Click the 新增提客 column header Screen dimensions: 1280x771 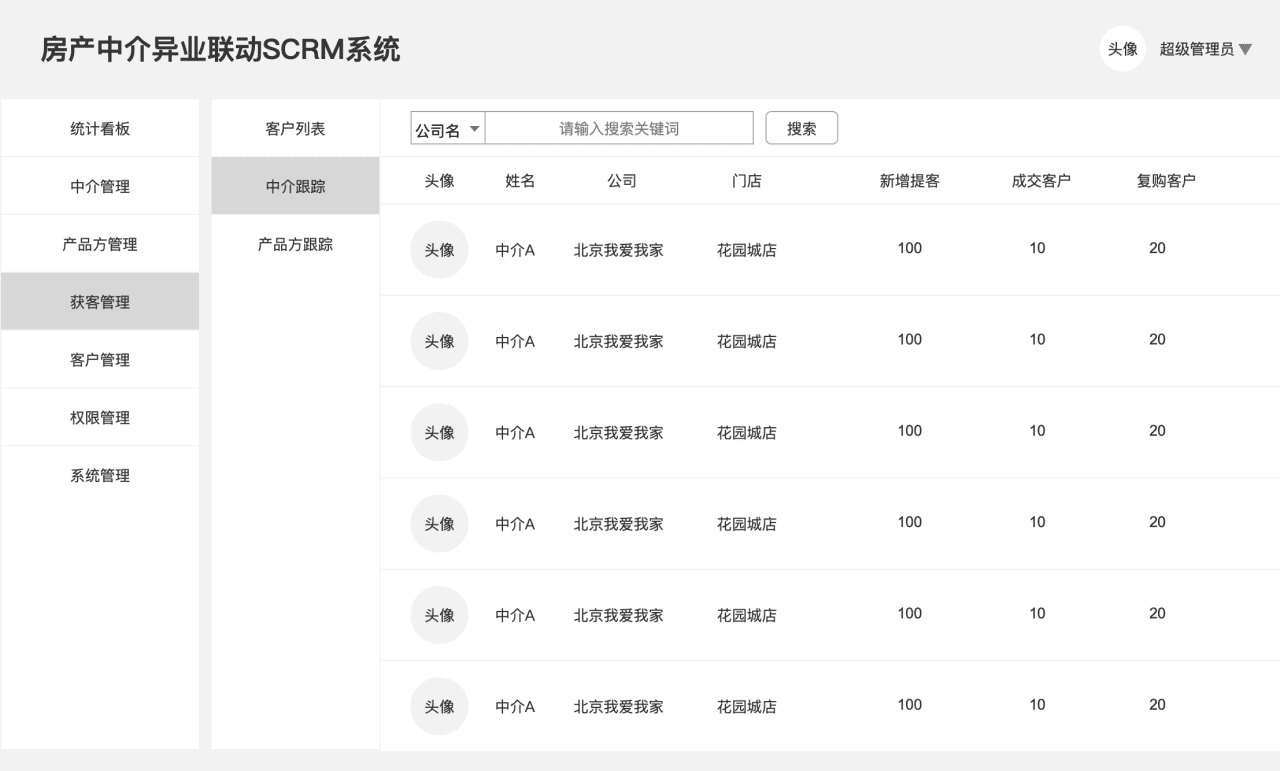click(x=909, y=181)
